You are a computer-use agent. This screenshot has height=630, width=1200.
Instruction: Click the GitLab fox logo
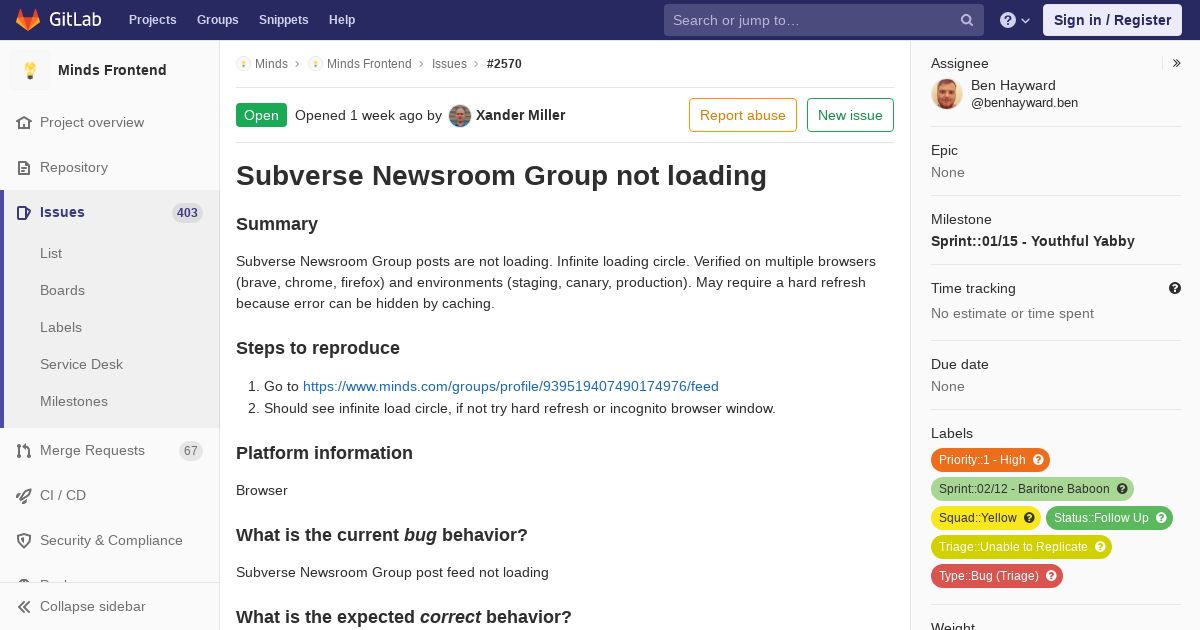pyautogui.click(x=28, y=20)
